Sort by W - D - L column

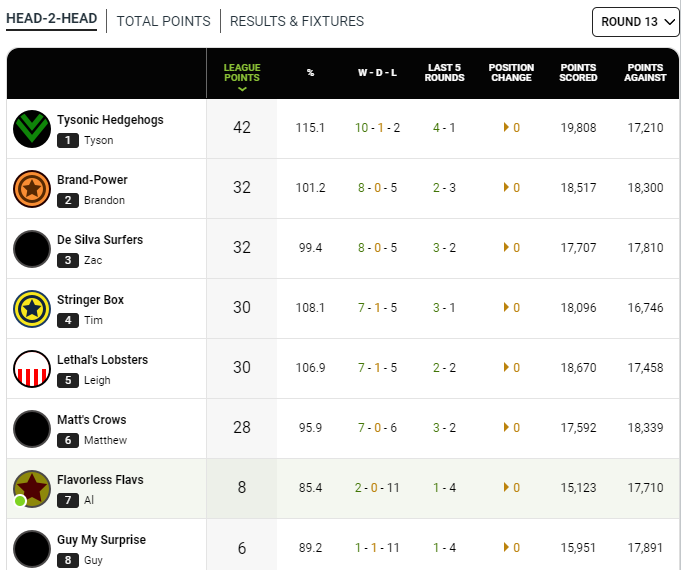377,73
